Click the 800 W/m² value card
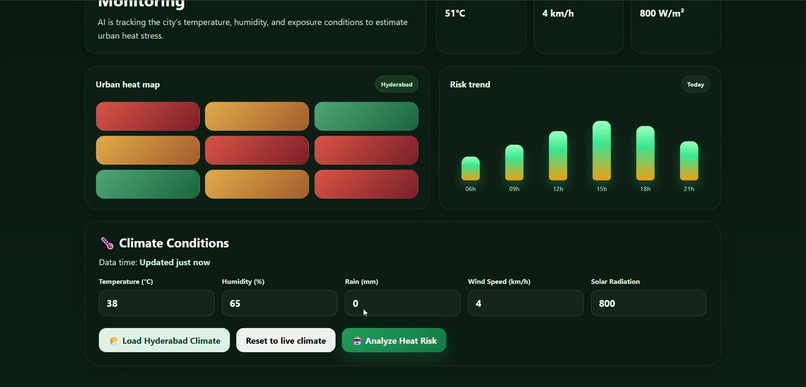806x387 pixels. click(x=675, y=26)
